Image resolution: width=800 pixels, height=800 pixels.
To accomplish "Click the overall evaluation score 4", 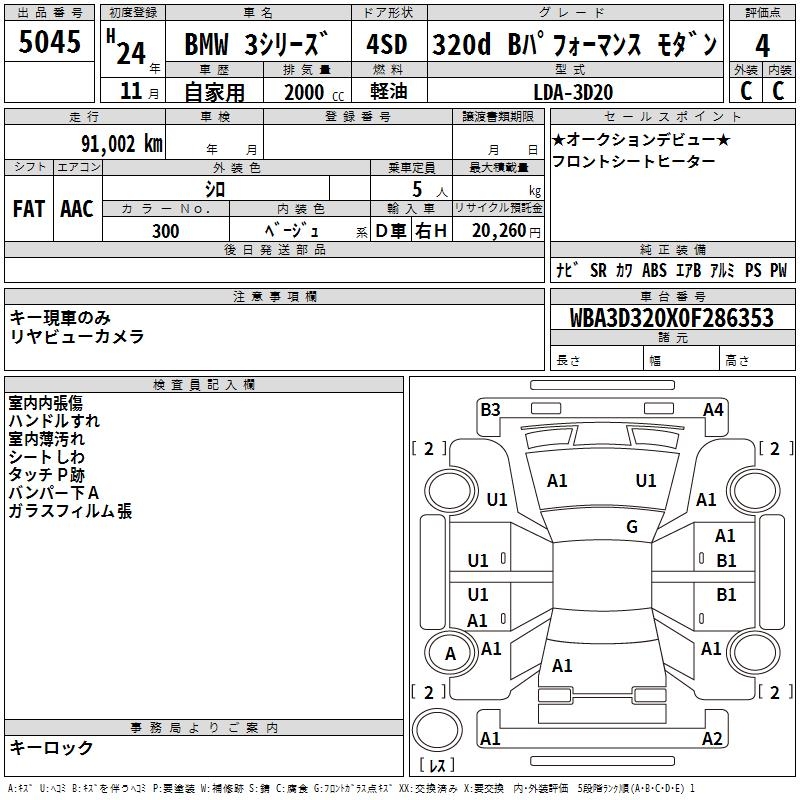I will click(762, 45).
